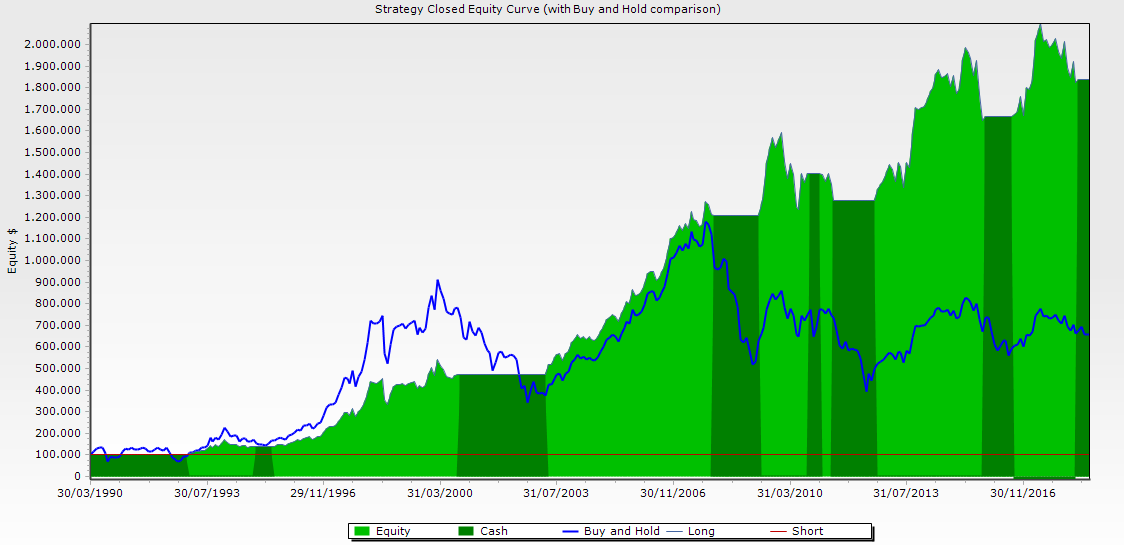
Task: Select the 31/03/2000 date on x-axis
Action: pos(441,492)
